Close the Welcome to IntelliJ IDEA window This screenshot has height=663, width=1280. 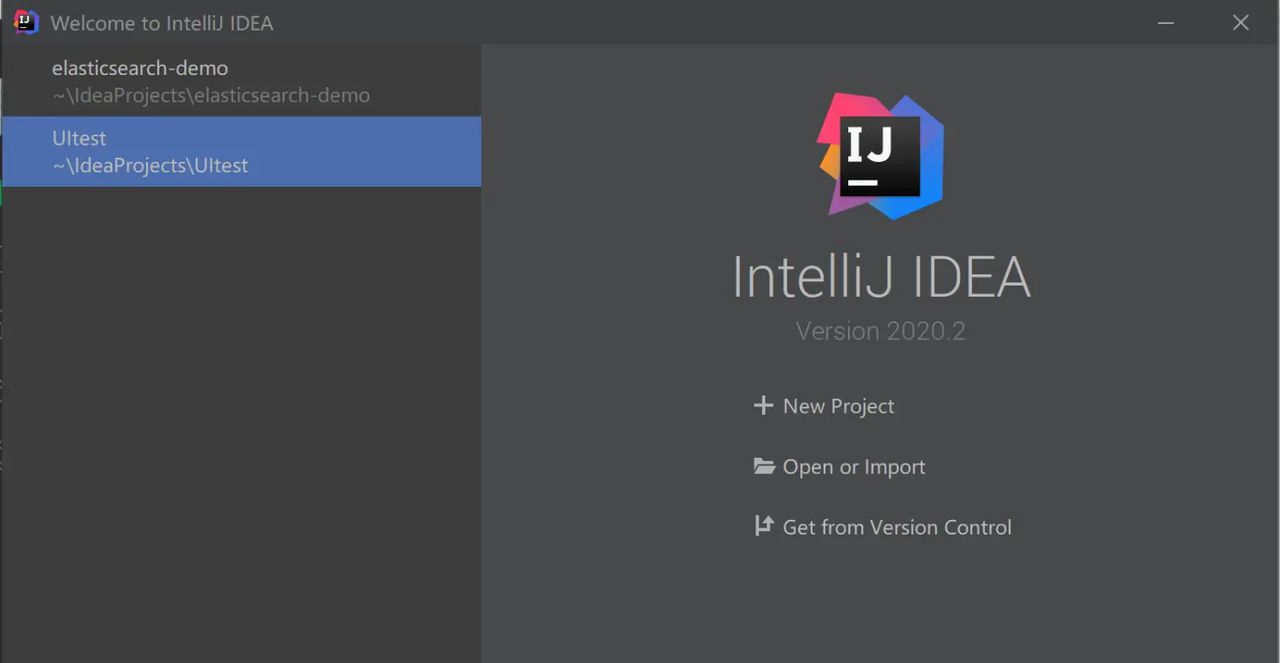pyautogui.click(x=1241, y=22)
